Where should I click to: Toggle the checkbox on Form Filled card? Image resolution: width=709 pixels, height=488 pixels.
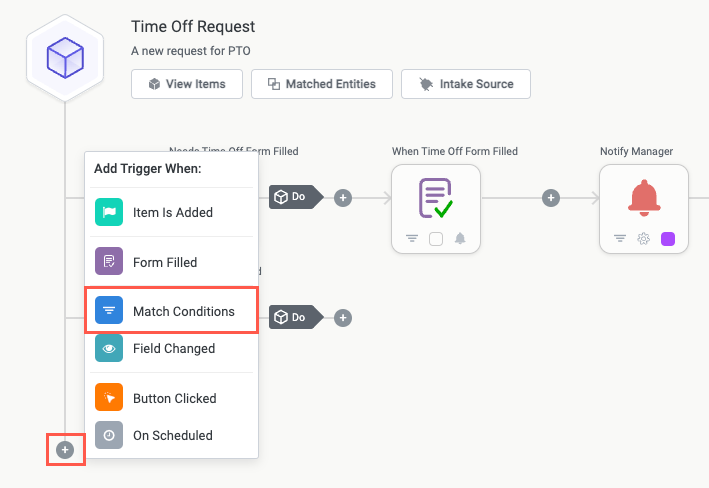point(435,239)
